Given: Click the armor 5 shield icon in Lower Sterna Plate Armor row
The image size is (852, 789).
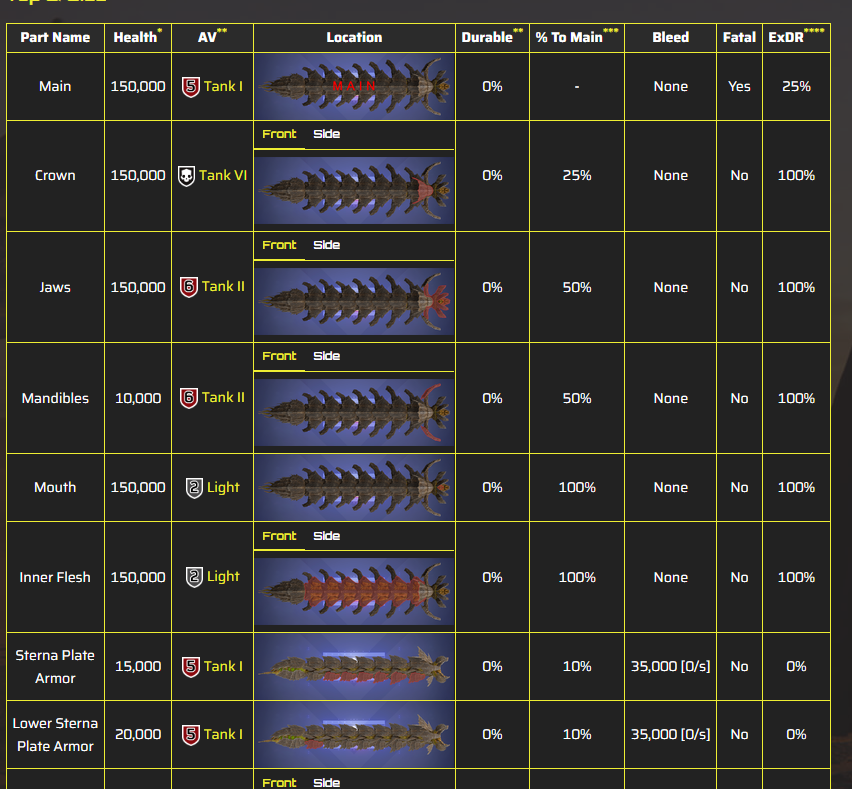Looking at the screenshot, I should pyautogui.click(x=191, y=735).
